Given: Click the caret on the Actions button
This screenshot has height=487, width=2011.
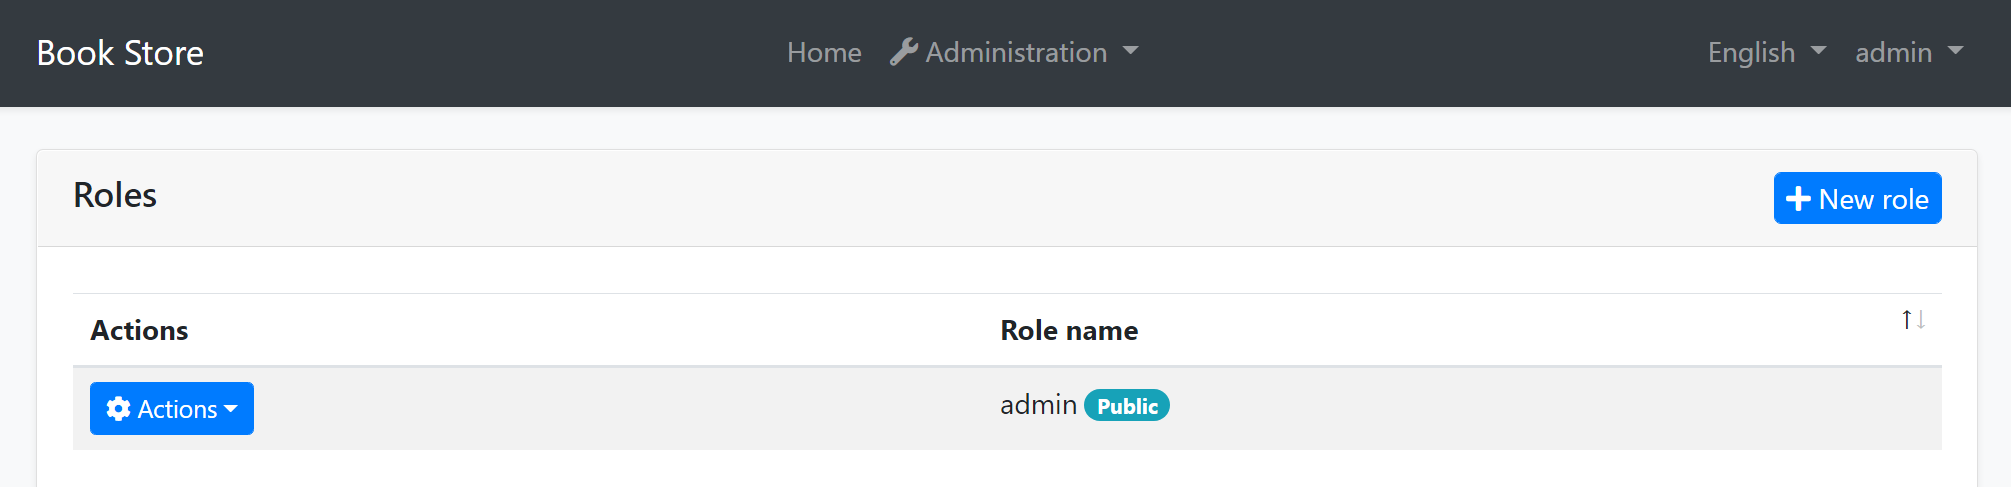Looking at the screenshot, I should coord(231,409).
